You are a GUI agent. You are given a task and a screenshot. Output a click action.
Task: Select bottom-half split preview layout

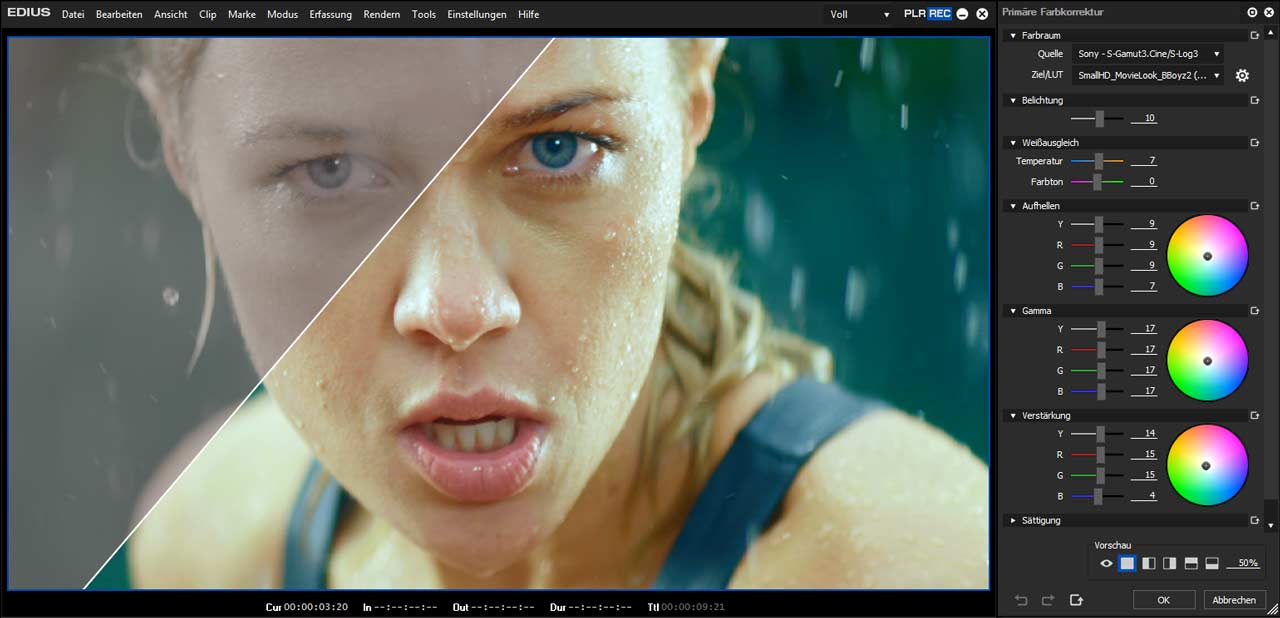tap(1212, 564)
